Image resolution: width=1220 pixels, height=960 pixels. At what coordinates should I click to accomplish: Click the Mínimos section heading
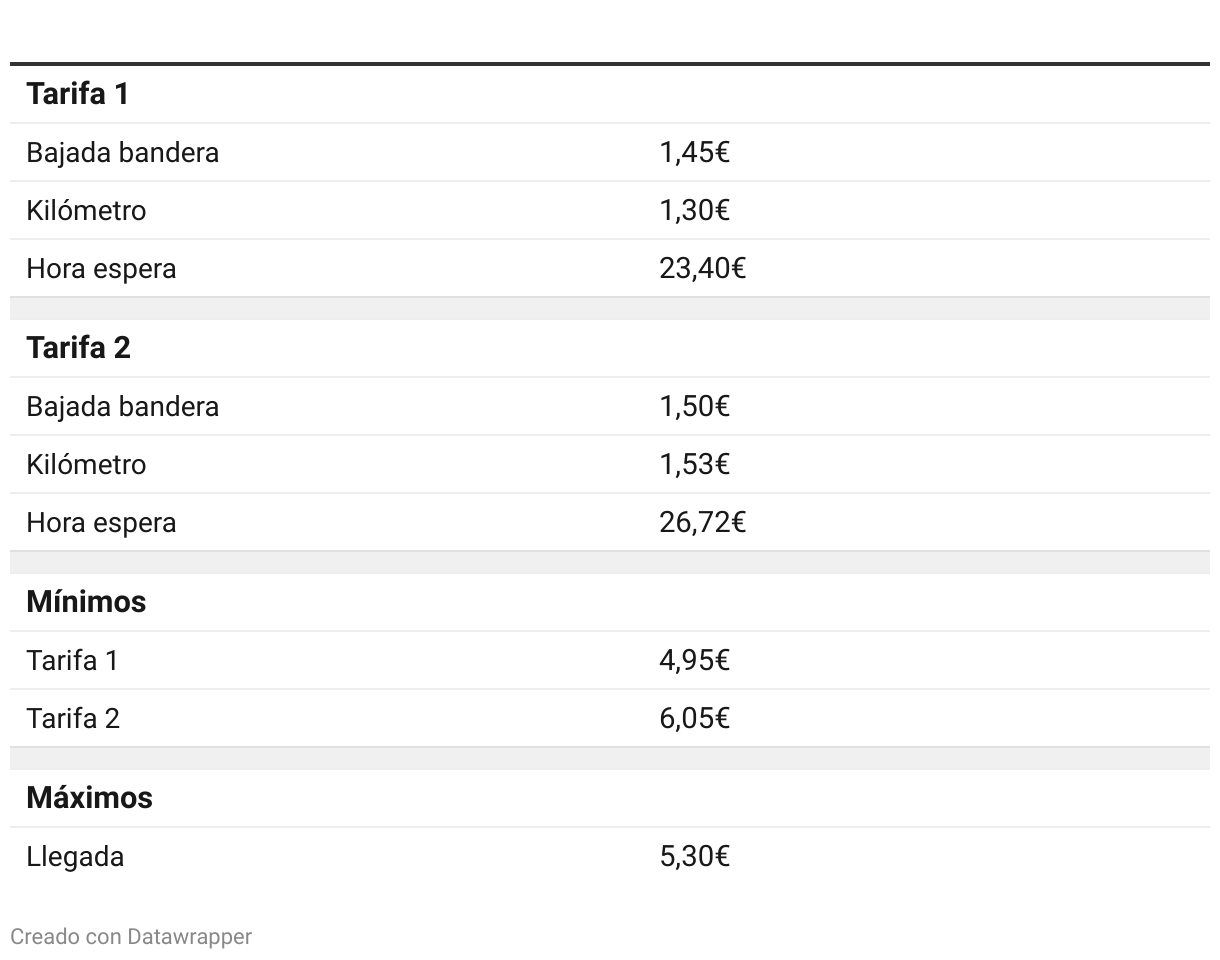(x=86, y=602)
